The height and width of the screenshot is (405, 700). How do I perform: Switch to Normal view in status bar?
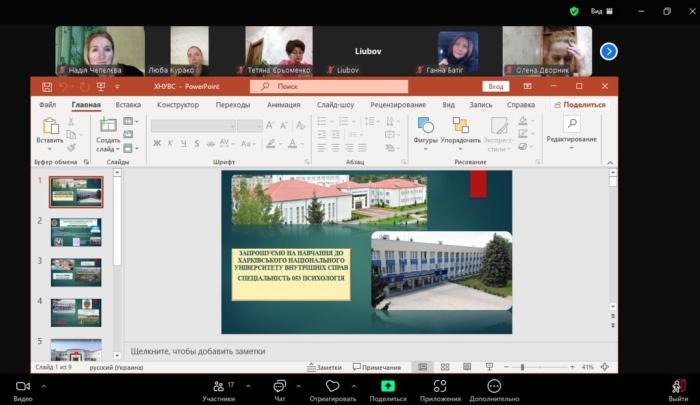(423, 367)
